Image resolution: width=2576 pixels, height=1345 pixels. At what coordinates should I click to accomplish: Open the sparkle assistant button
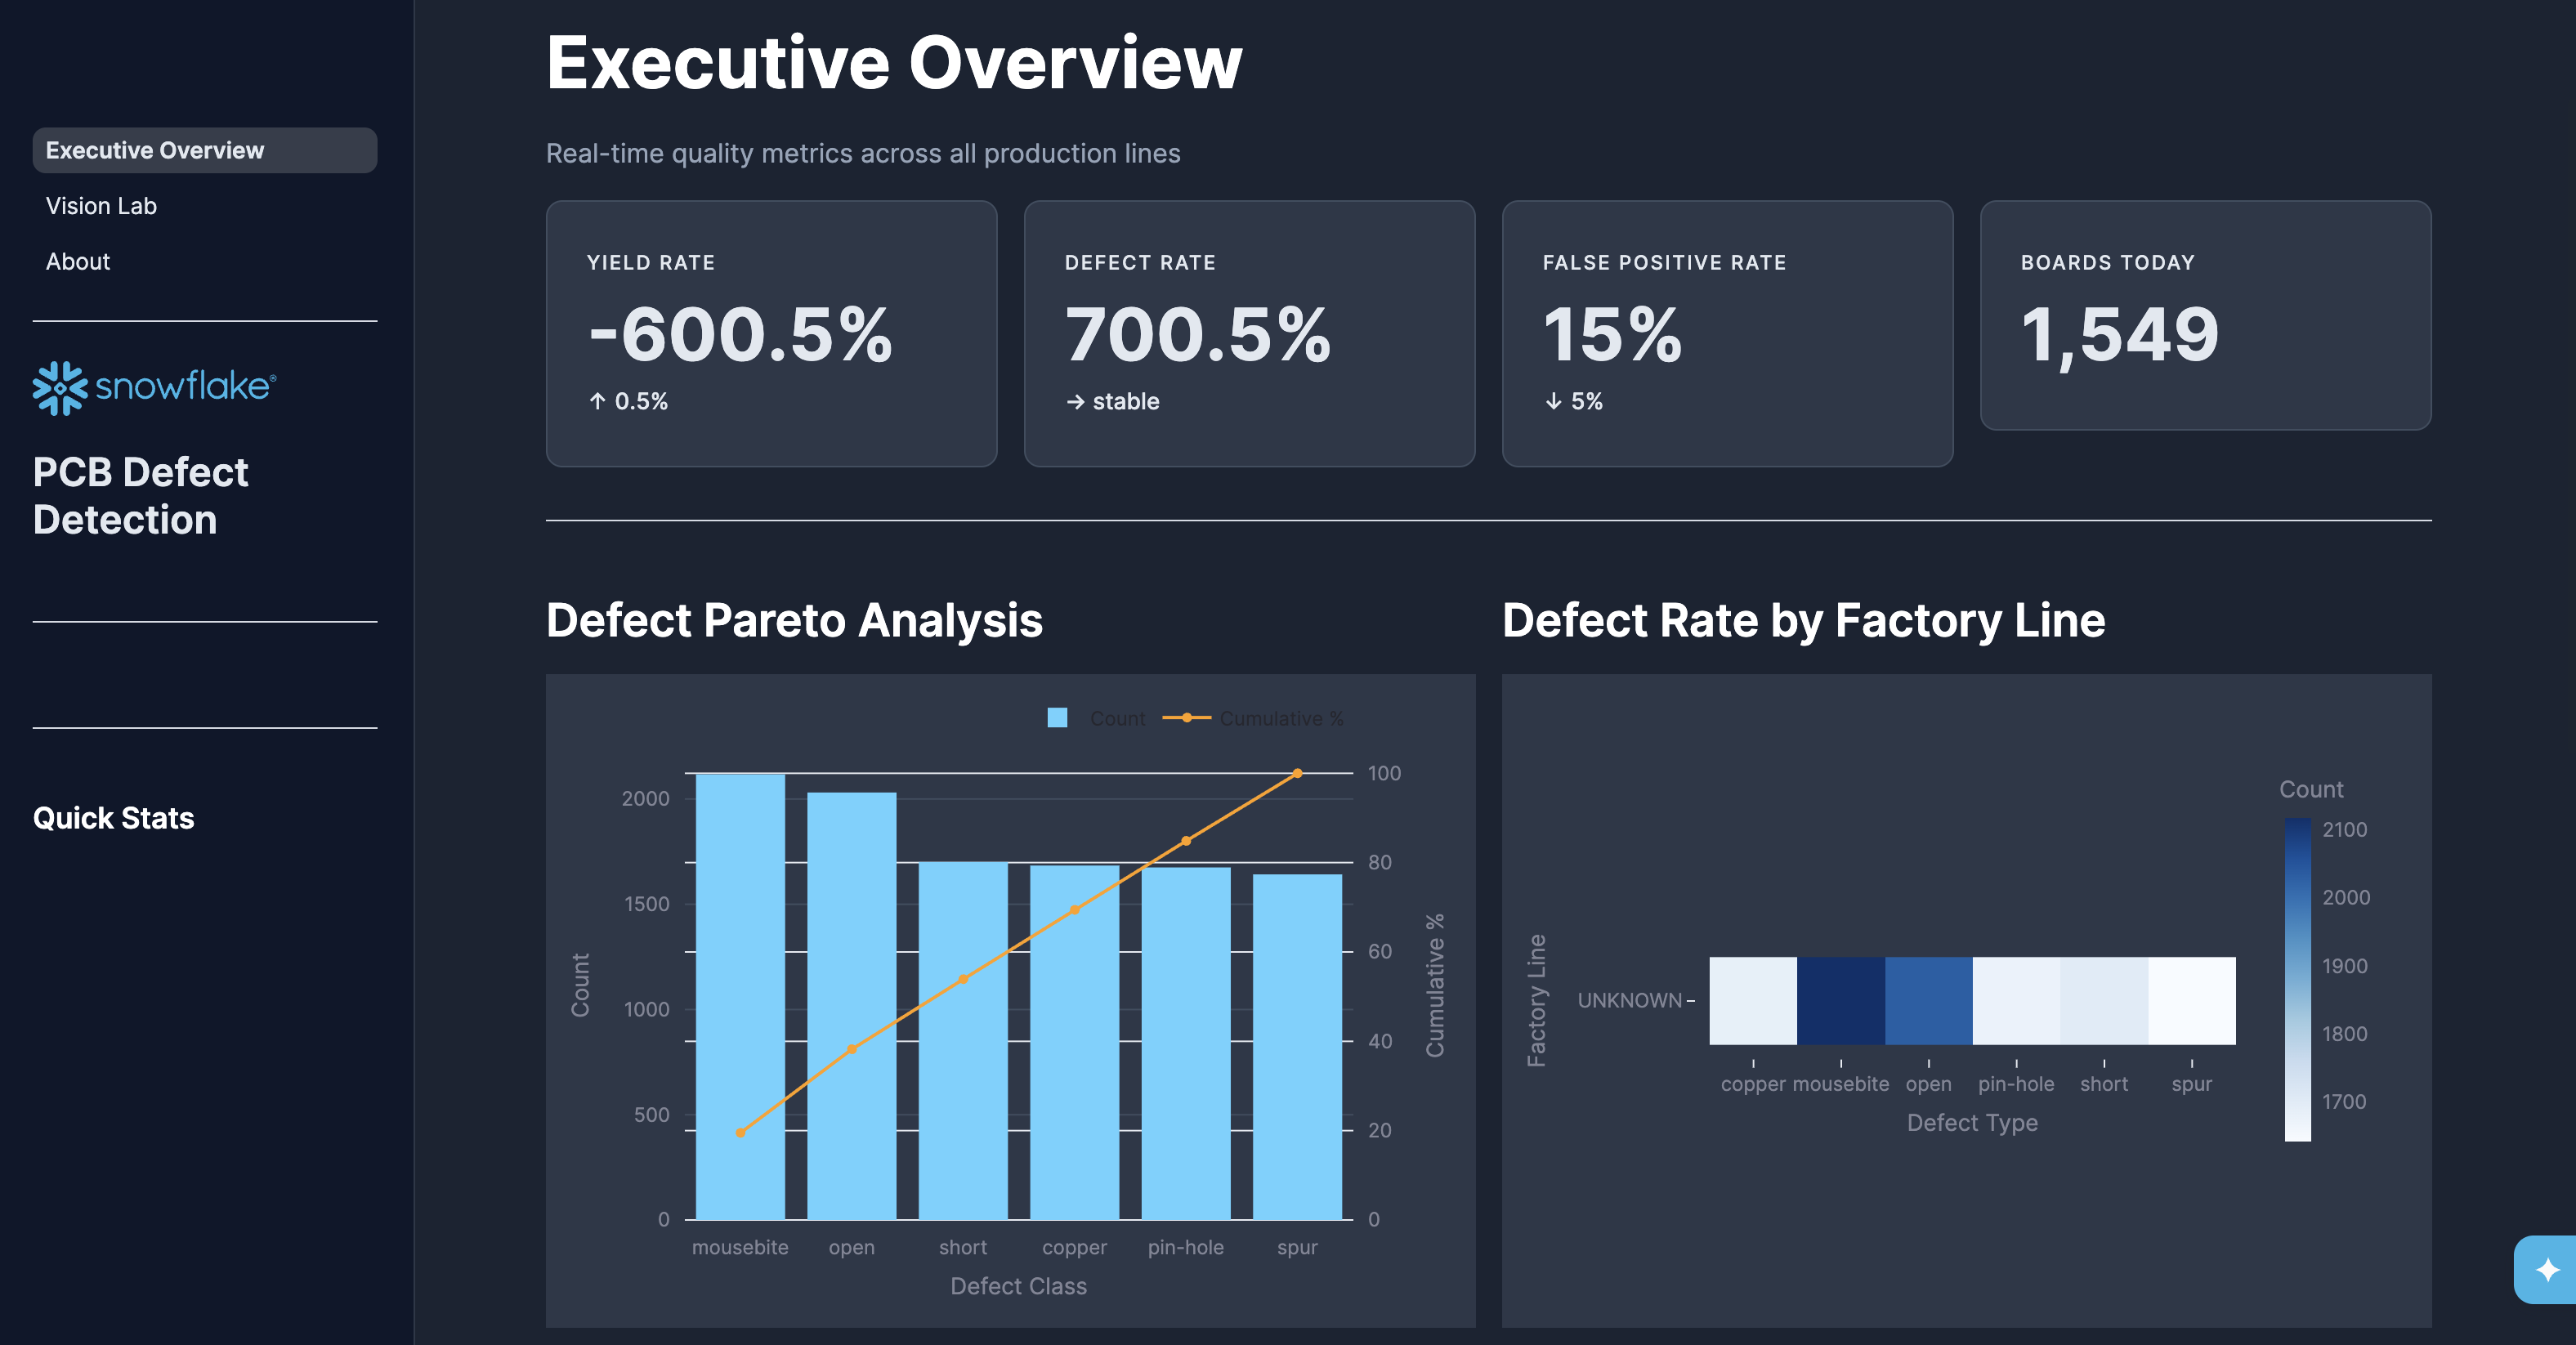(2547, 1270)
